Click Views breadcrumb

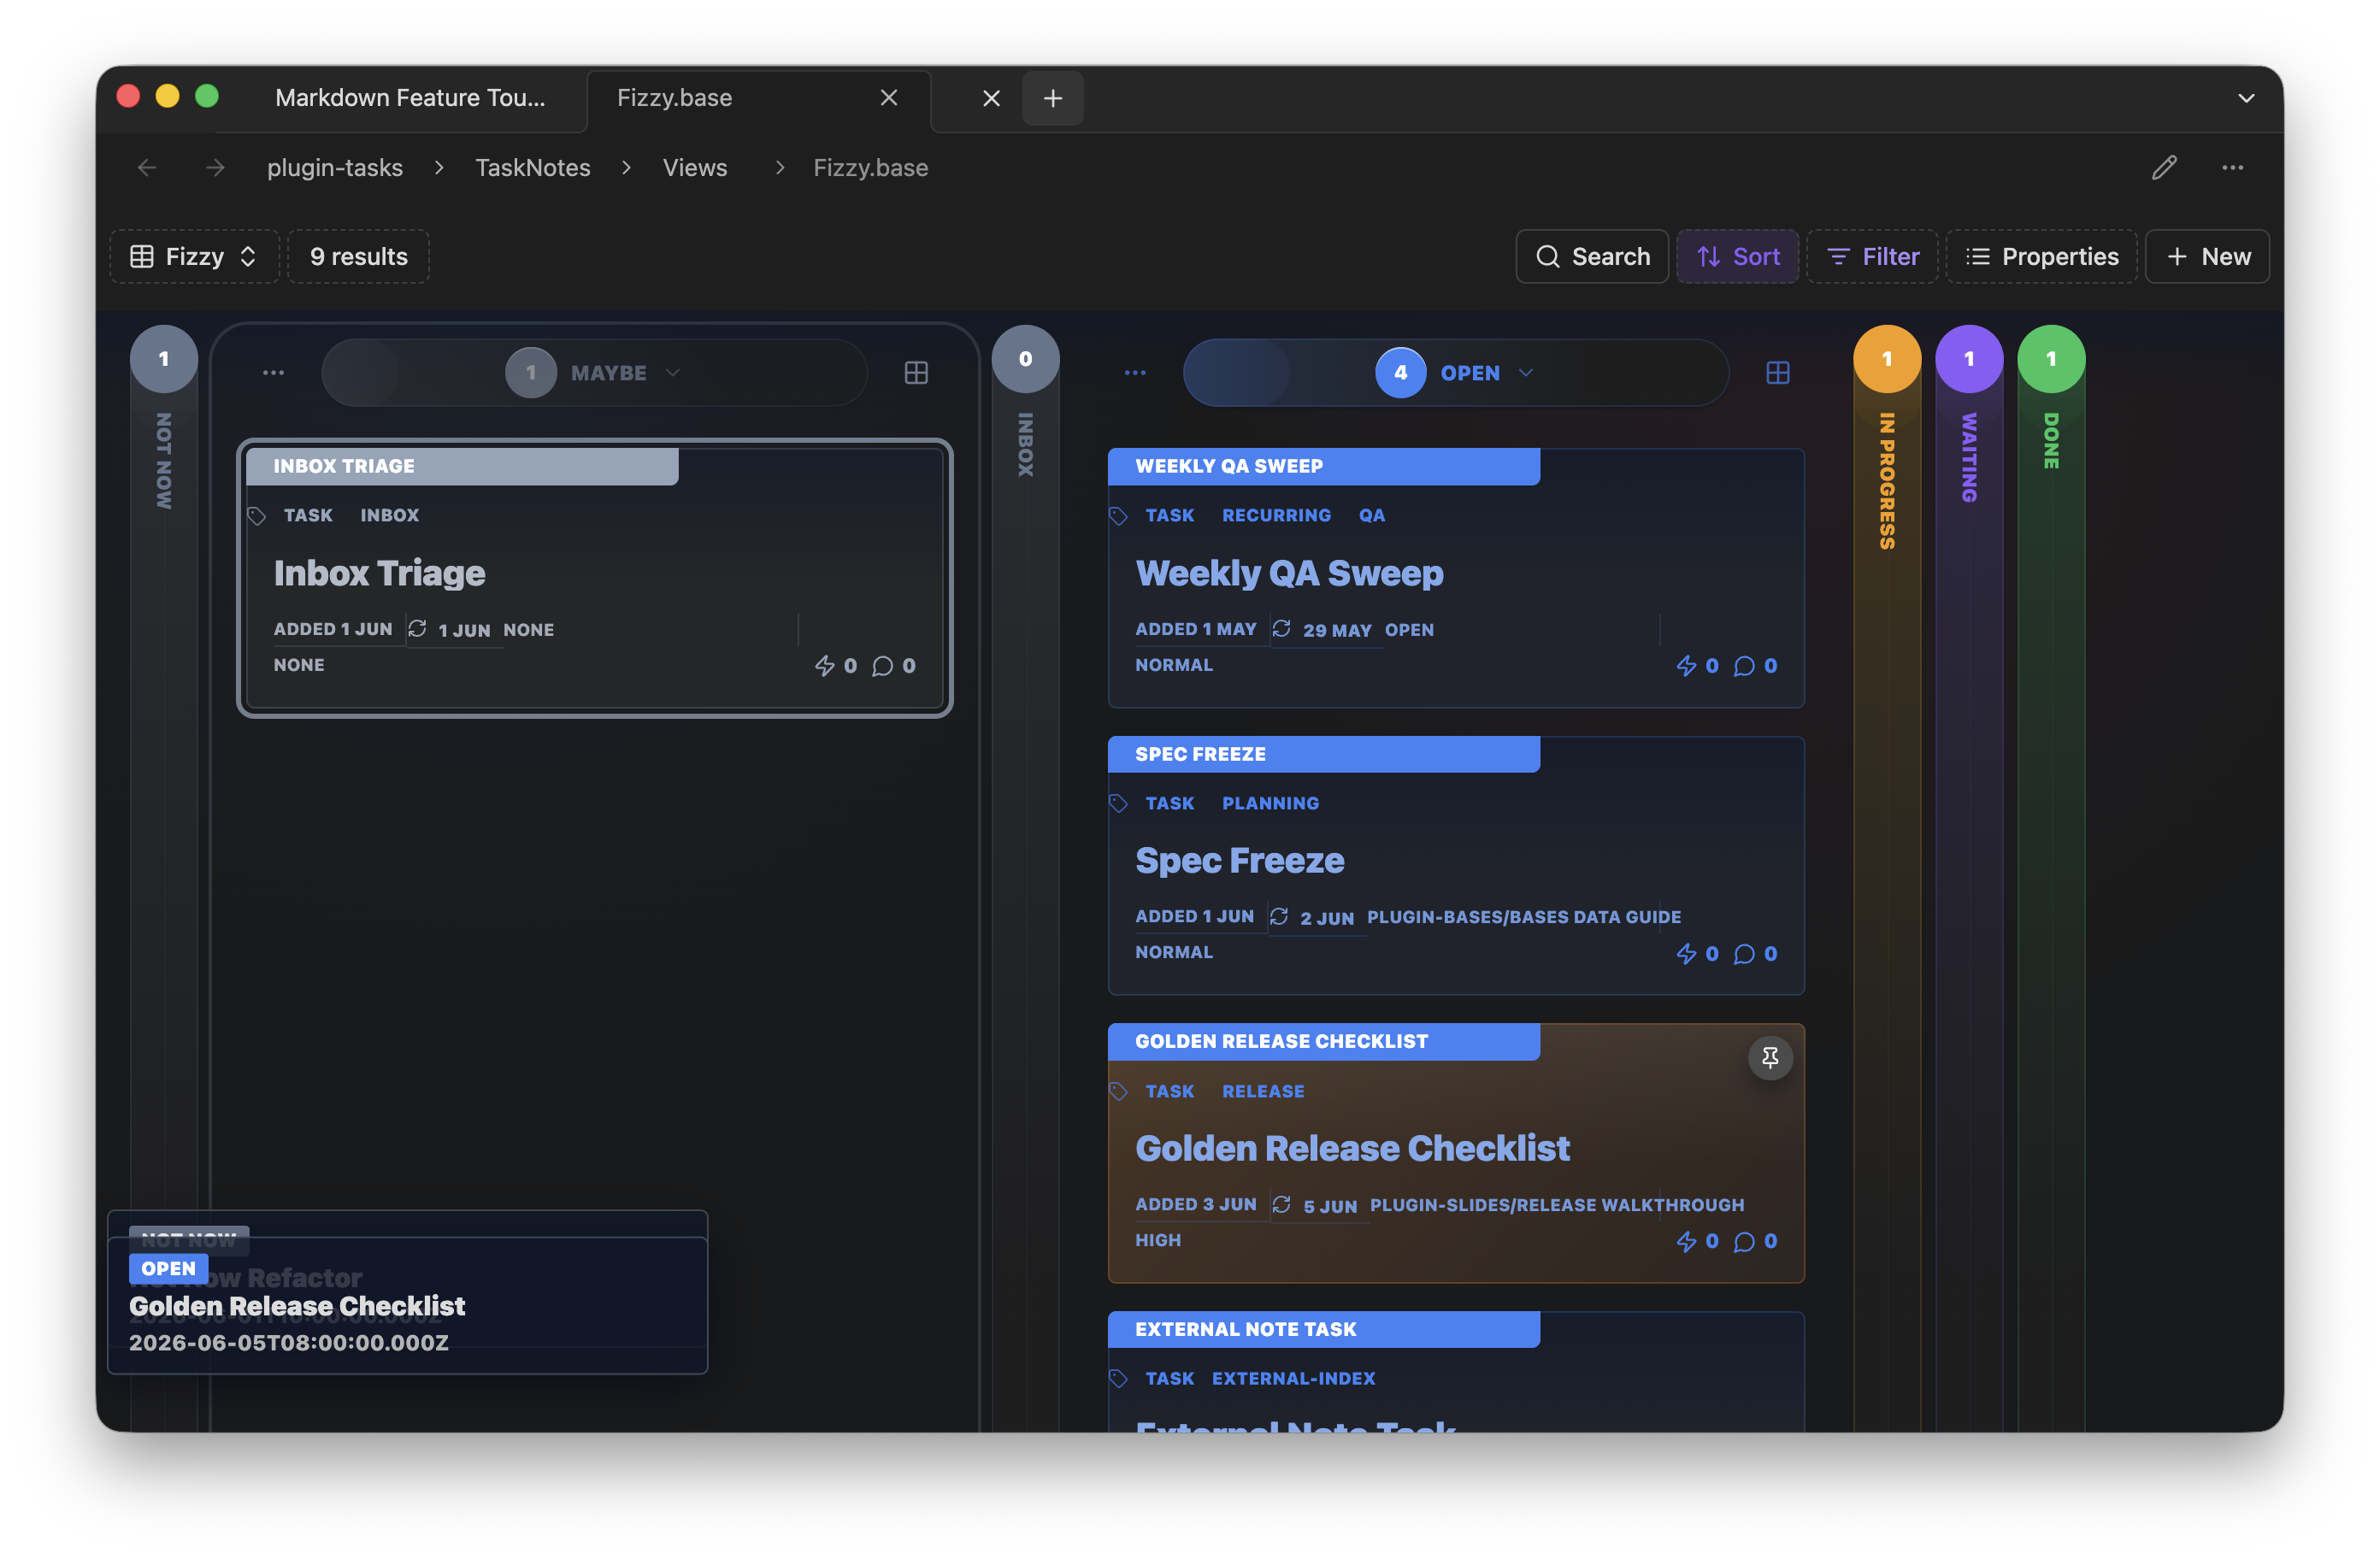(695, 168)
